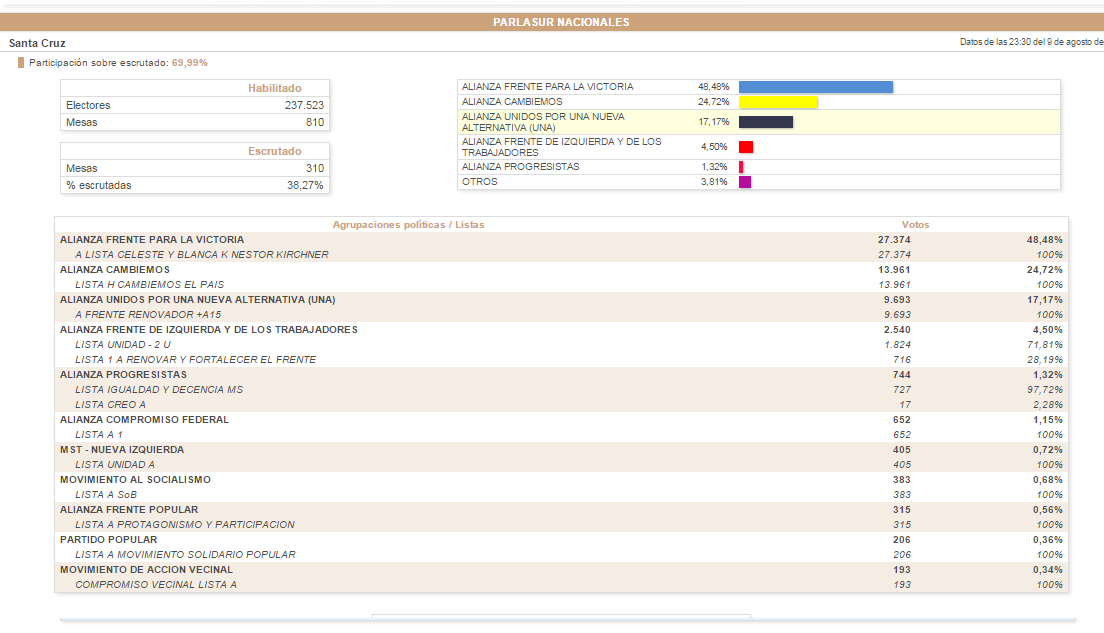
Task: Select LISTA IGUALDAD Y DECENCIA MS row
Action: (x=561, y=389)
